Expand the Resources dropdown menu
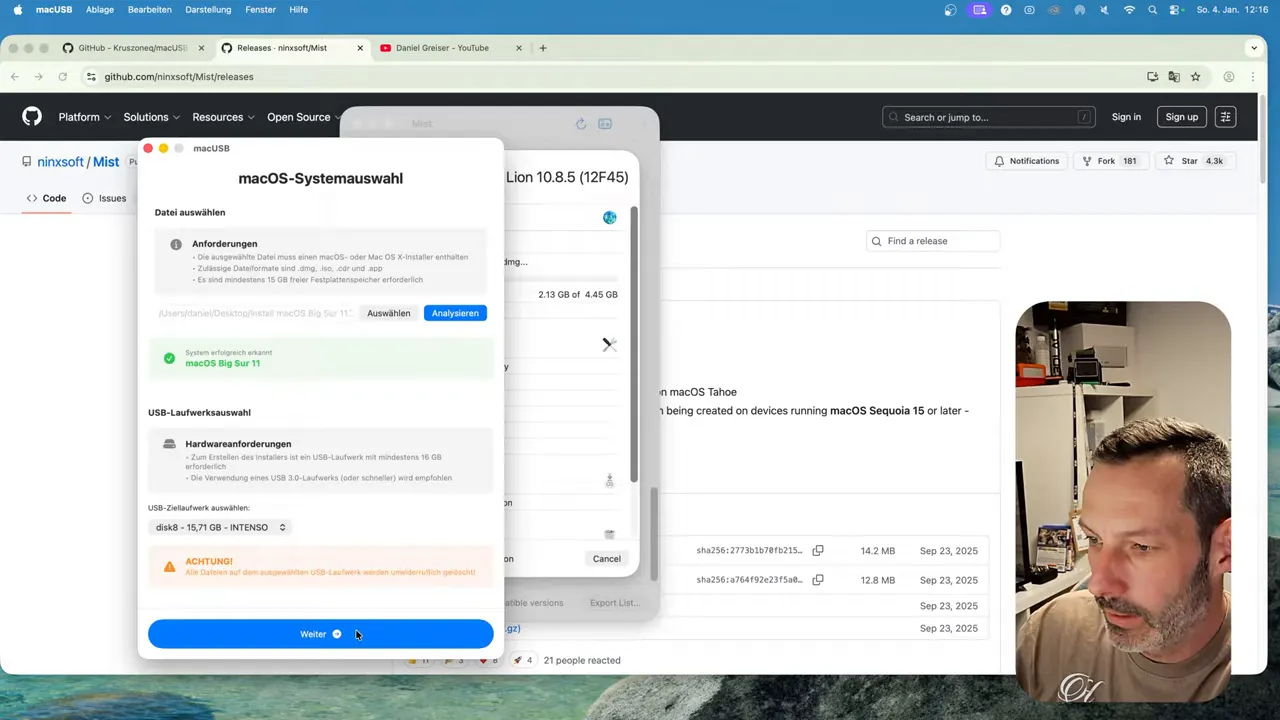The width and height of the screenshot is (1280, 720). click(223, 117)
